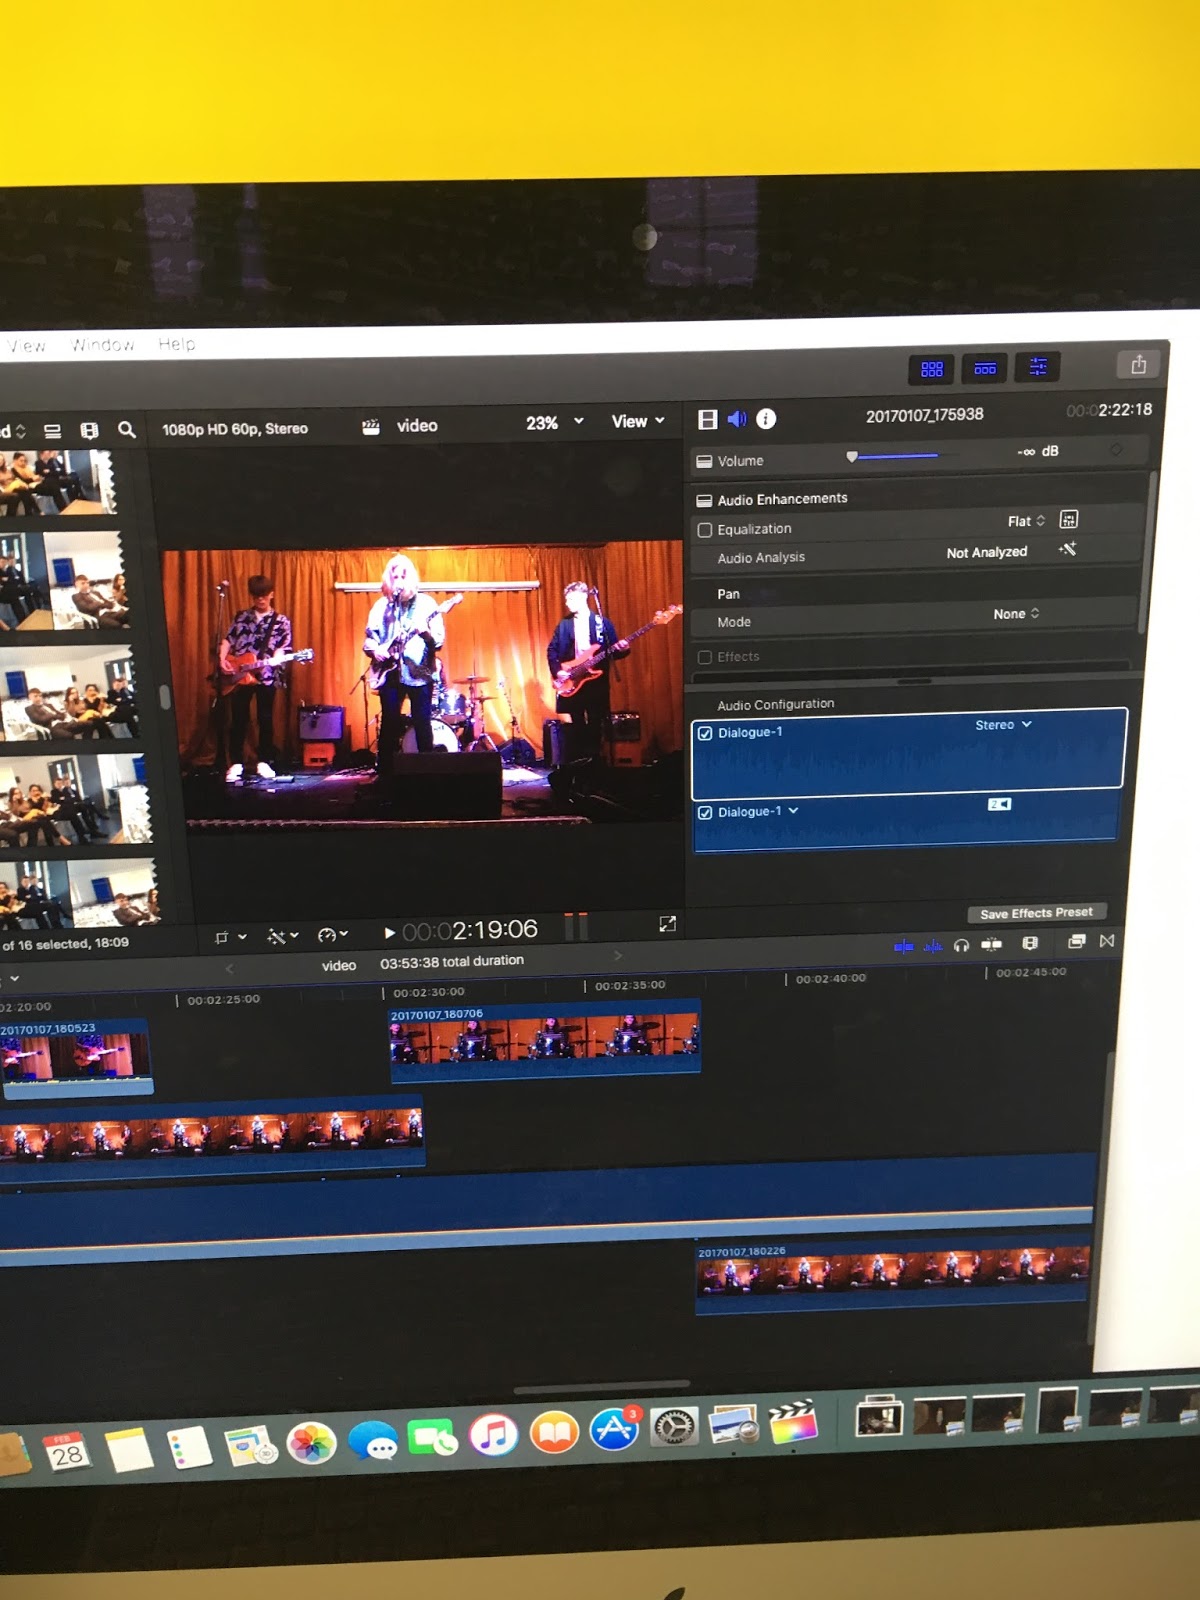Expand the second Dialogue-1 role dropdown

pyautogui.click(x=794, y=811)
